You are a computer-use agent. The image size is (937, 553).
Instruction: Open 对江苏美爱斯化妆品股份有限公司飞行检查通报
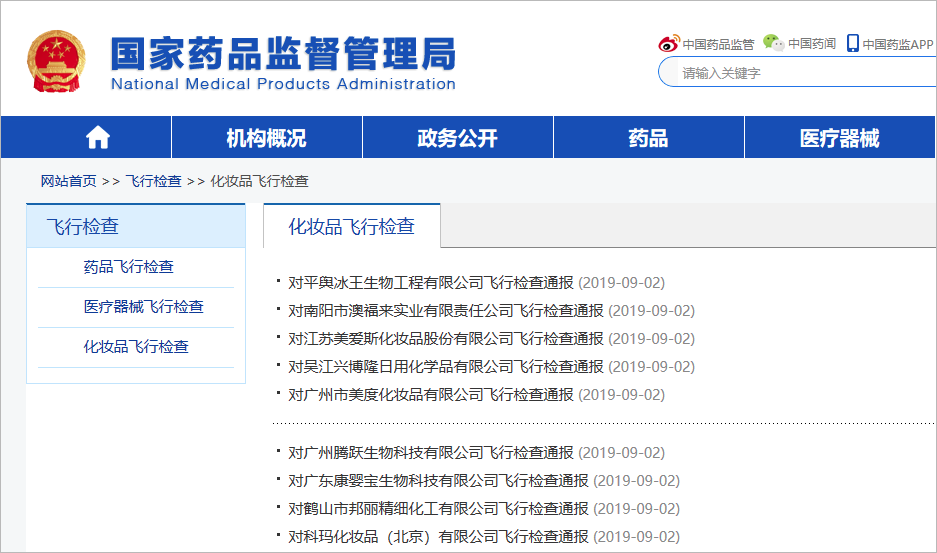[x=446, y=339]
